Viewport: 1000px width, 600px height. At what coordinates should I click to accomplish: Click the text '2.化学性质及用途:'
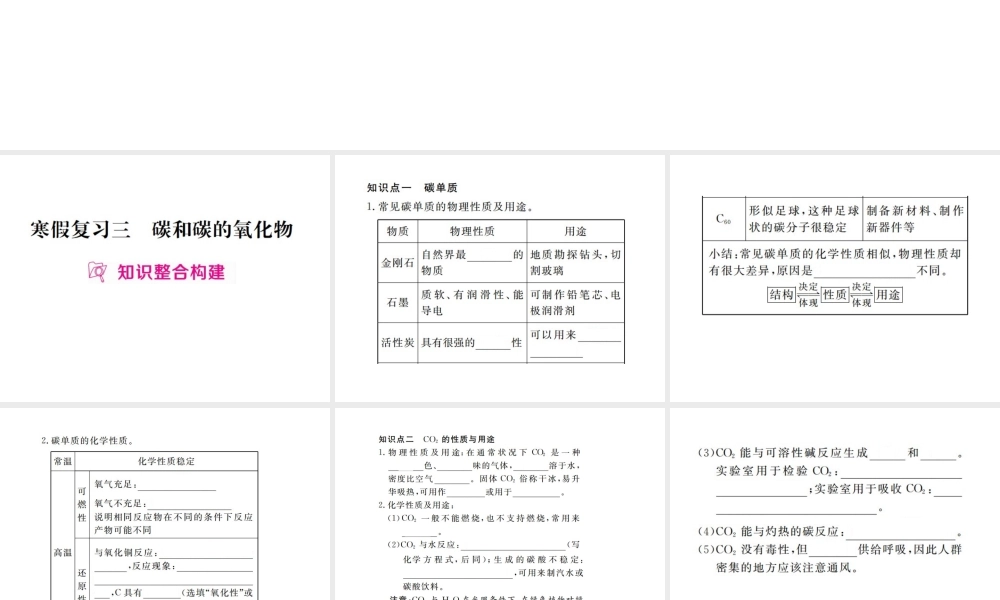[x=415, y=505]
